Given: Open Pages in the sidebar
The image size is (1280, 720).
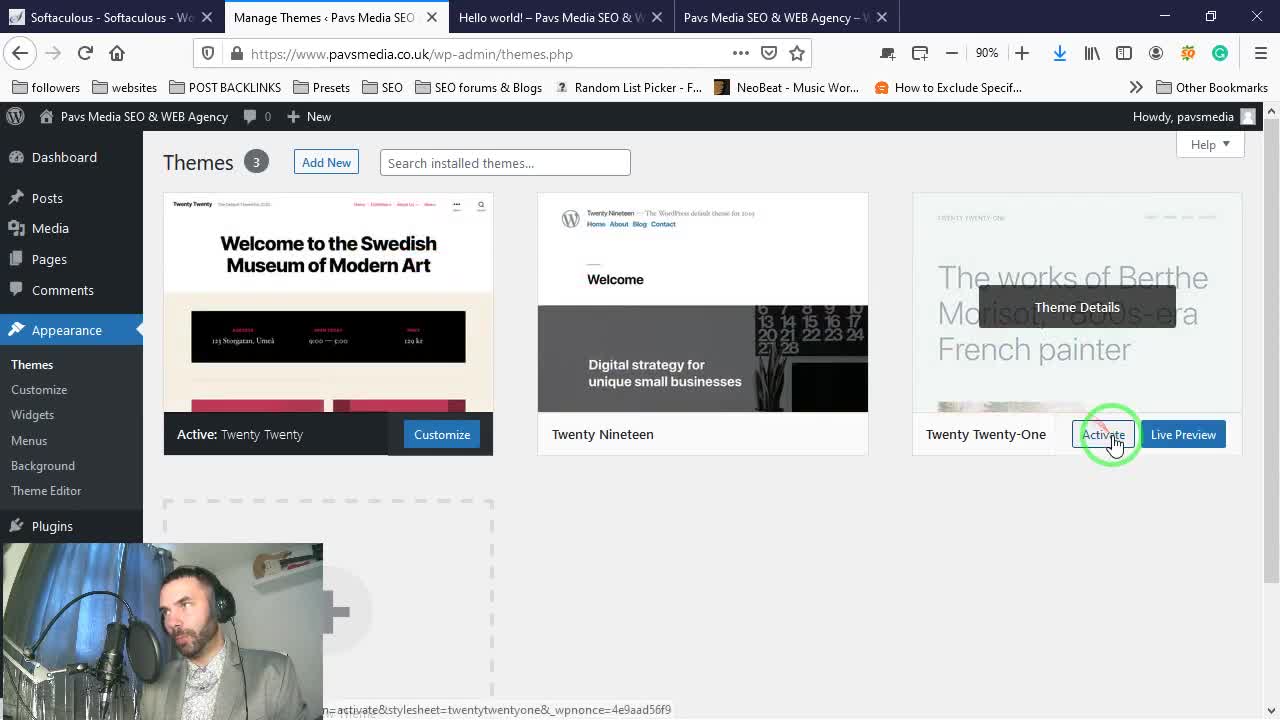Looking at the screenshot, I should pyautogui.click(x=49, y=259).
